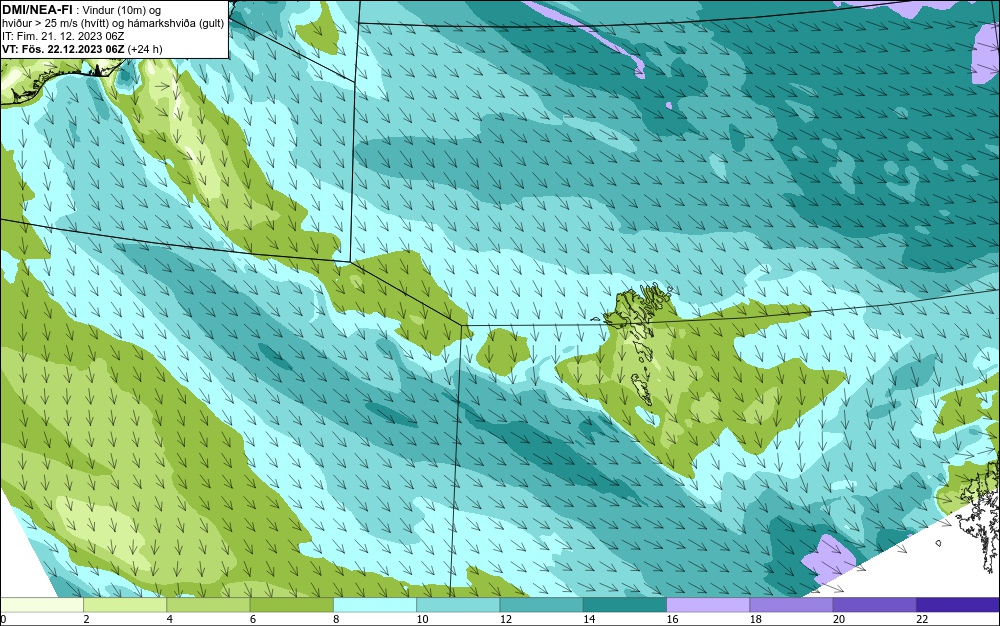Click the "DMI/NEA-FI" title text
The width and height of the screenshot is (1000, 626).
[x=37, y=9]
